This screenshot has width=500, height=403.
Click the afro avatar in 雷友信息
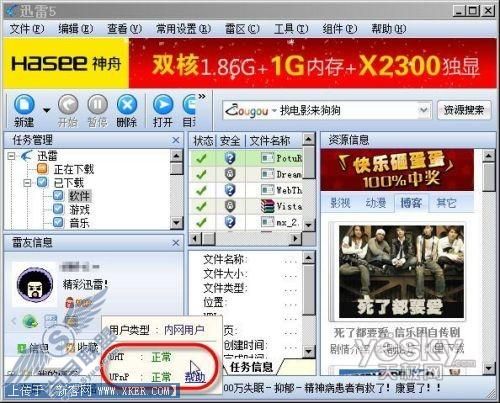pyautogui.click(x=35, y=284)
